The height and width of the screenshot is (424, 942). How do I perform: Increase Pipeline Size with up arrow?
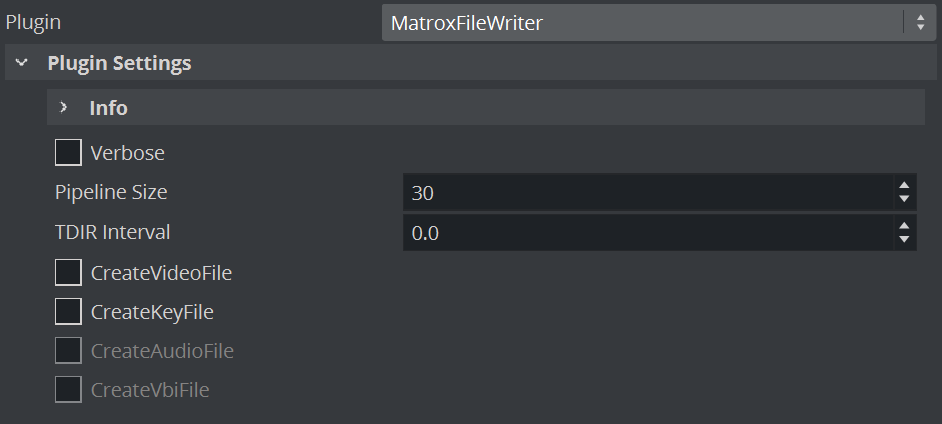click(904, 186)
